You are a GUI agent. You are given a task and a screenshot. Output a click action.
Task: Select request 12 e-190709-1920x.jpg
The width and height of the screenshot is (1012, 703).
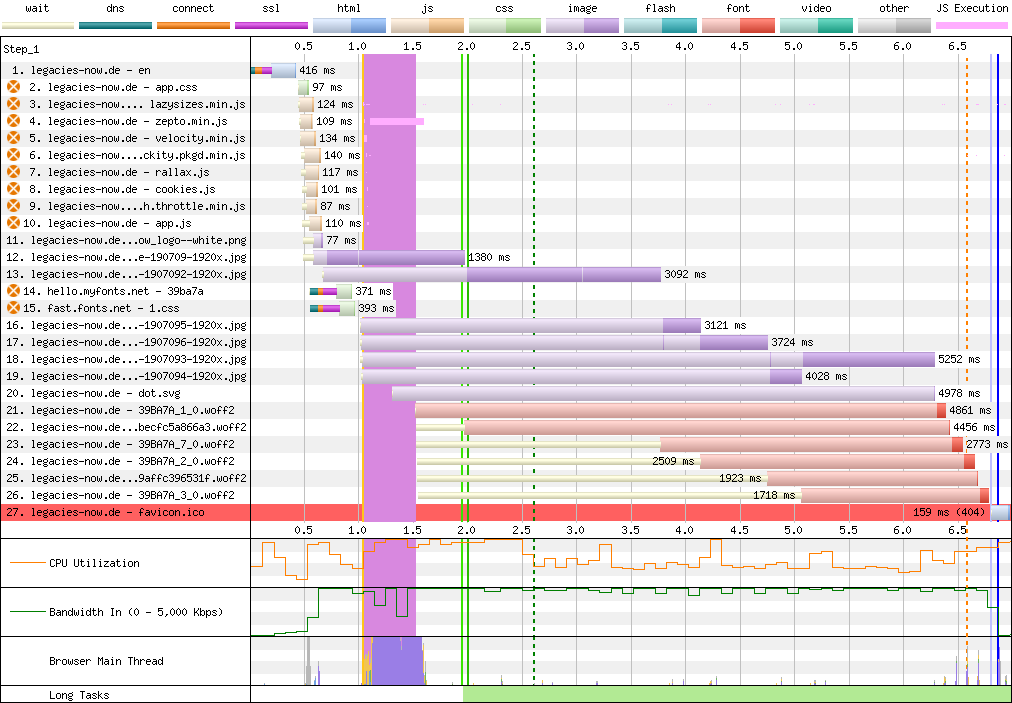click(x=126, y=257)
